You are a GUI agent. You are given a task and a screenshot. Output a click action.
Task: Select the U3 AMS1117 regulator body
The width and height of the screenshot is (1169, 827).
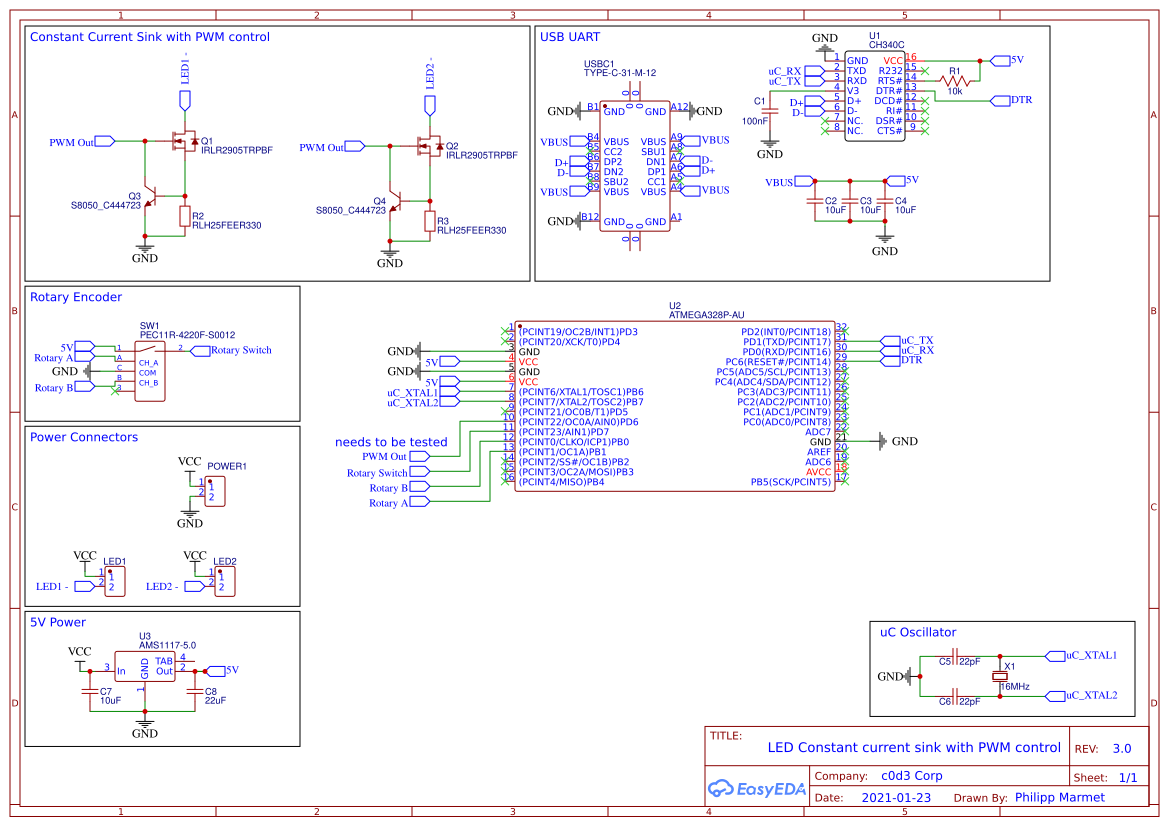click(145, 665)
